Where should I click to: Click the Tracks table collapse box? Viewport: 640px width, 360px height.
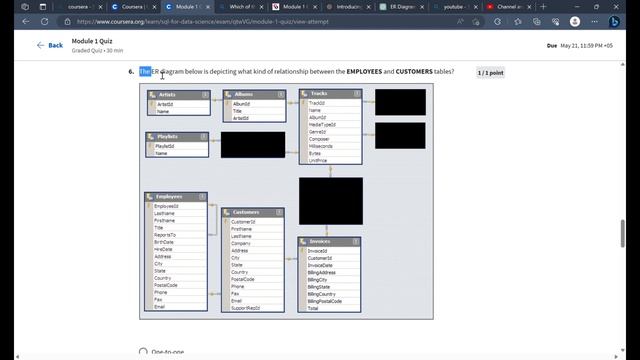coord(357,93)
